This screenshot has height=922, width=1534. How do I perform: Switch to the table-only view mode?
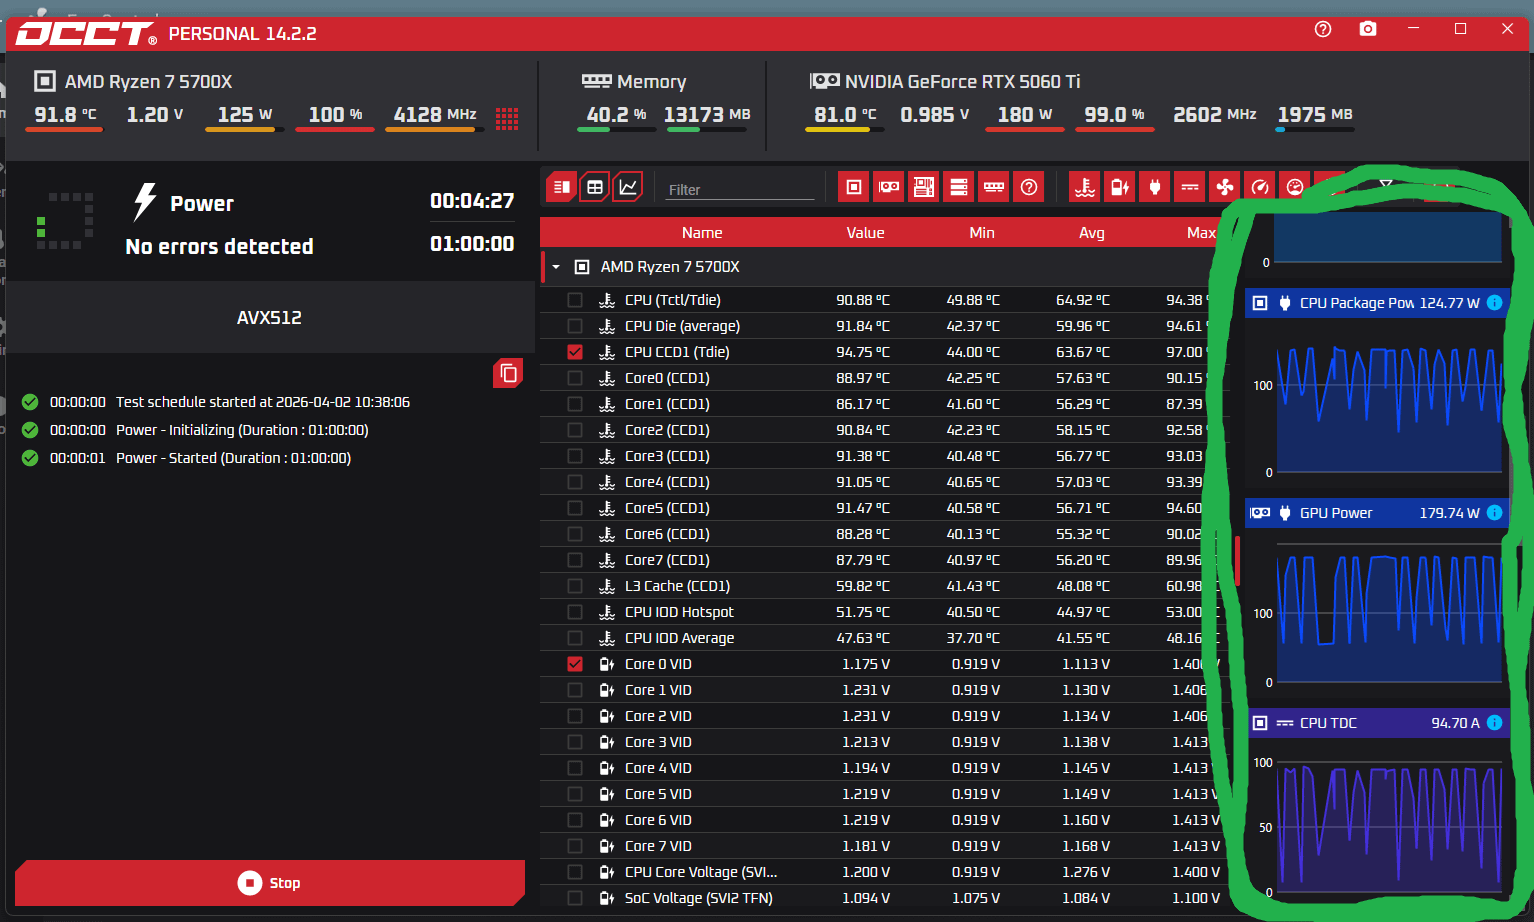[x=595, y=187]
